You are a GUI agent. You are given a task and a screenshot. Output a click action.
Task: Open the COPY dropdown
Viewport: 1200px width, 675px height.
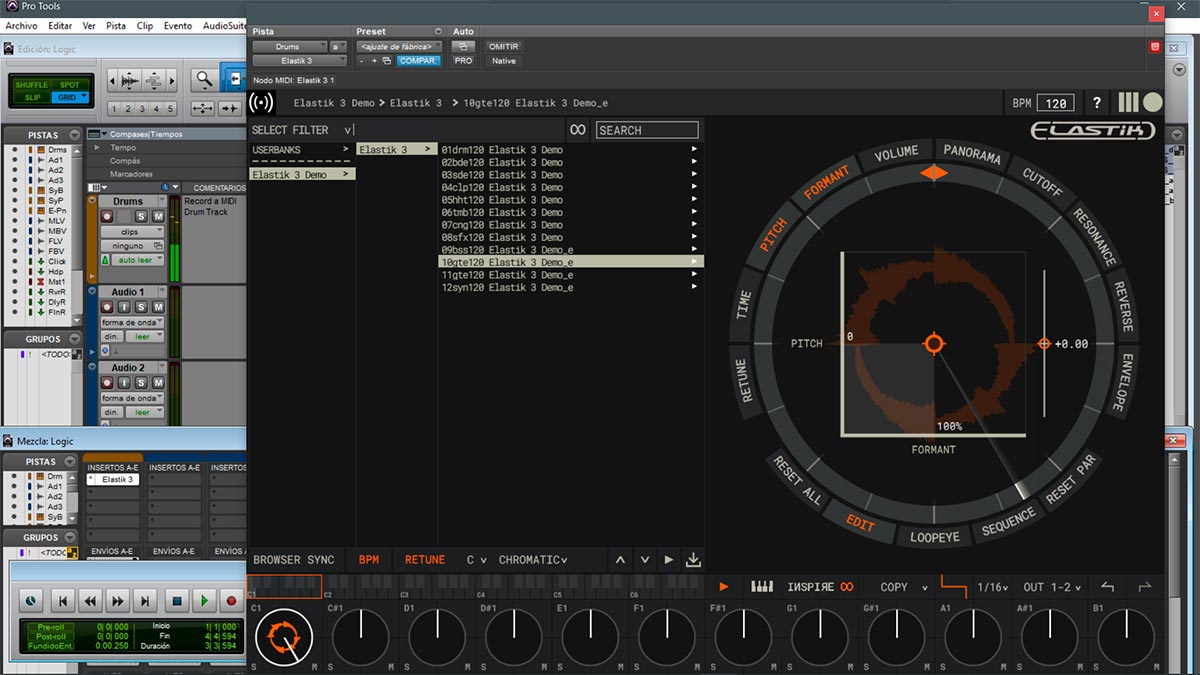904,587
